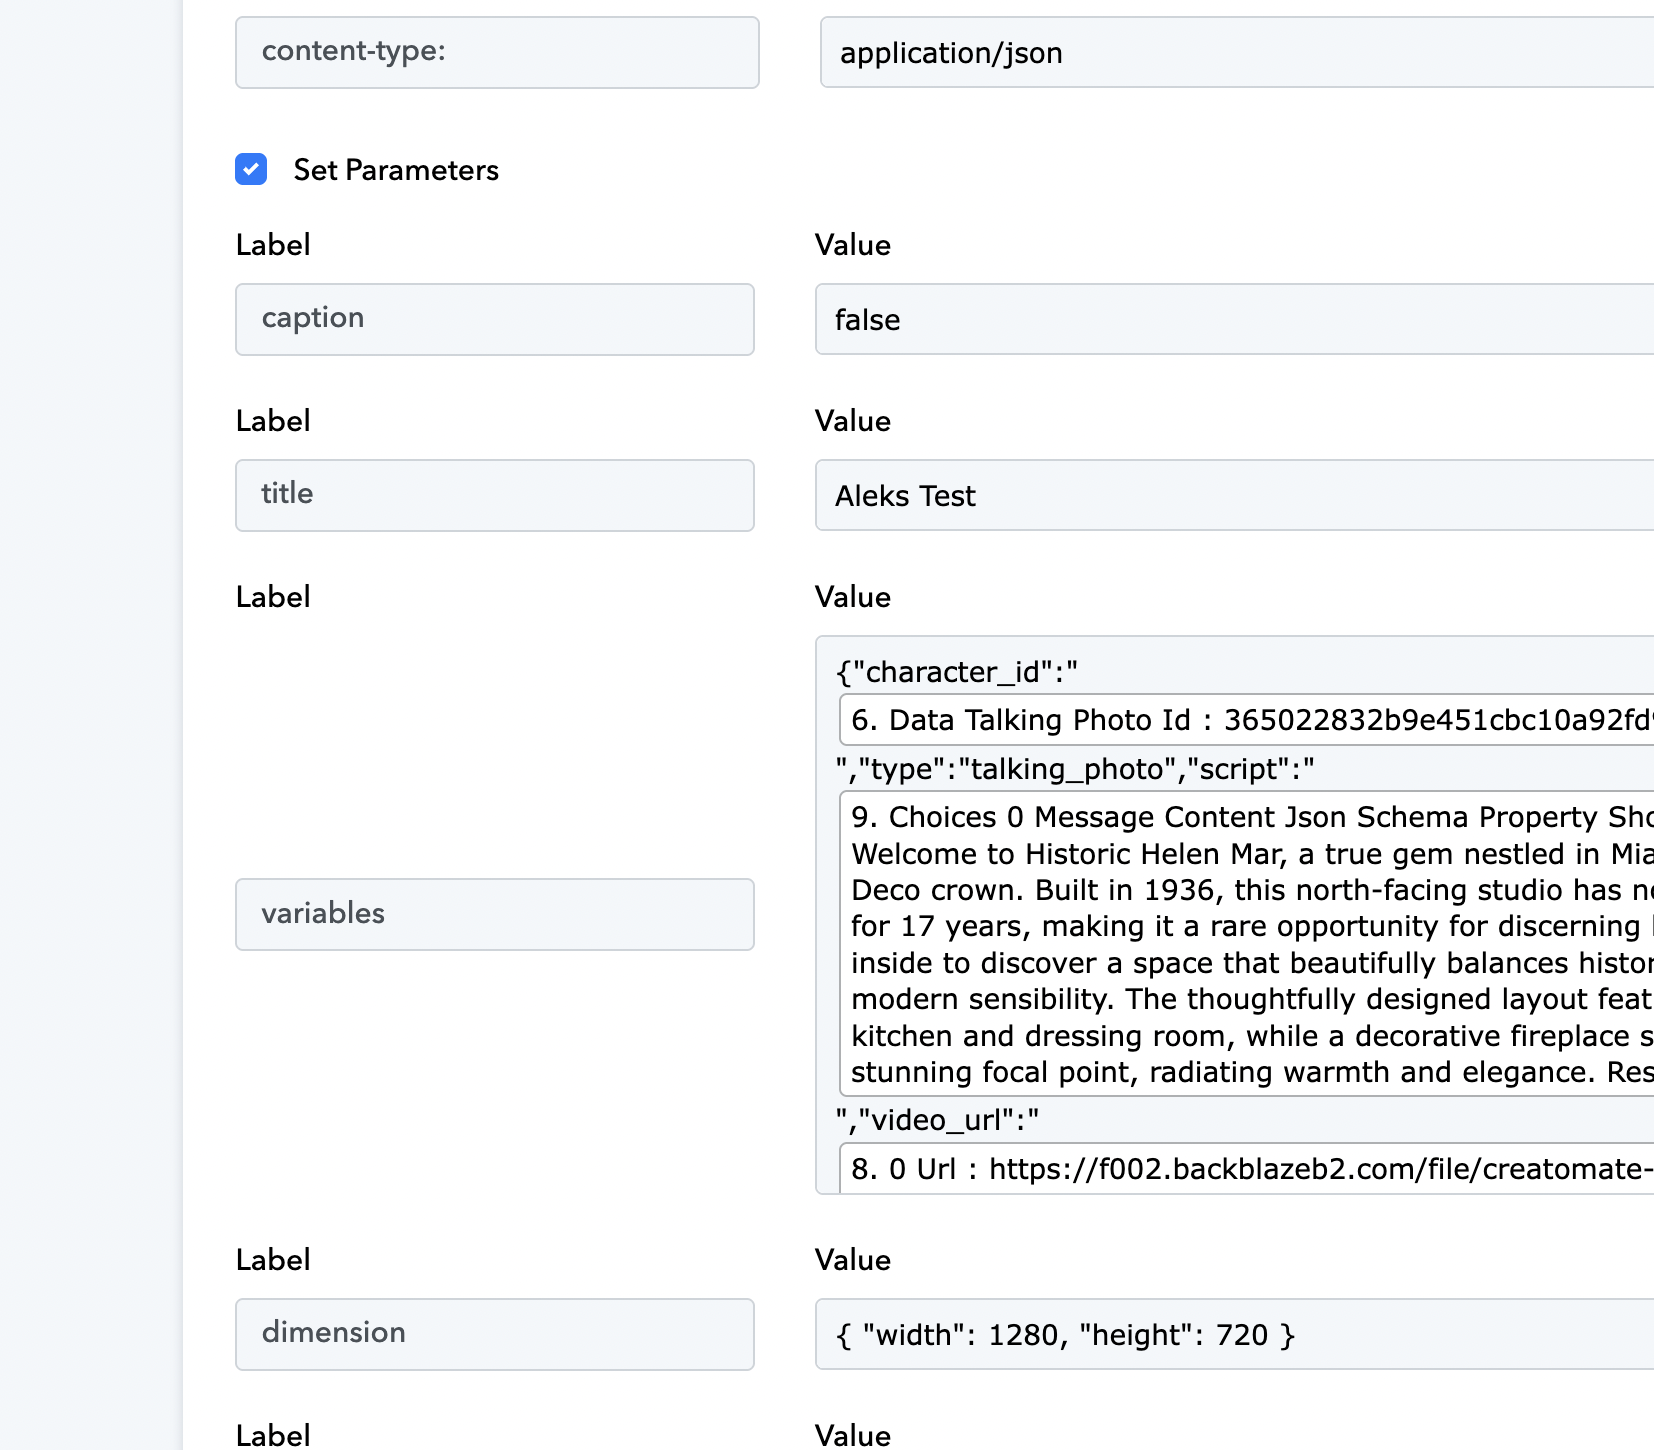
Task: Click the video_url JSON key text
Action: point(937,1120)
